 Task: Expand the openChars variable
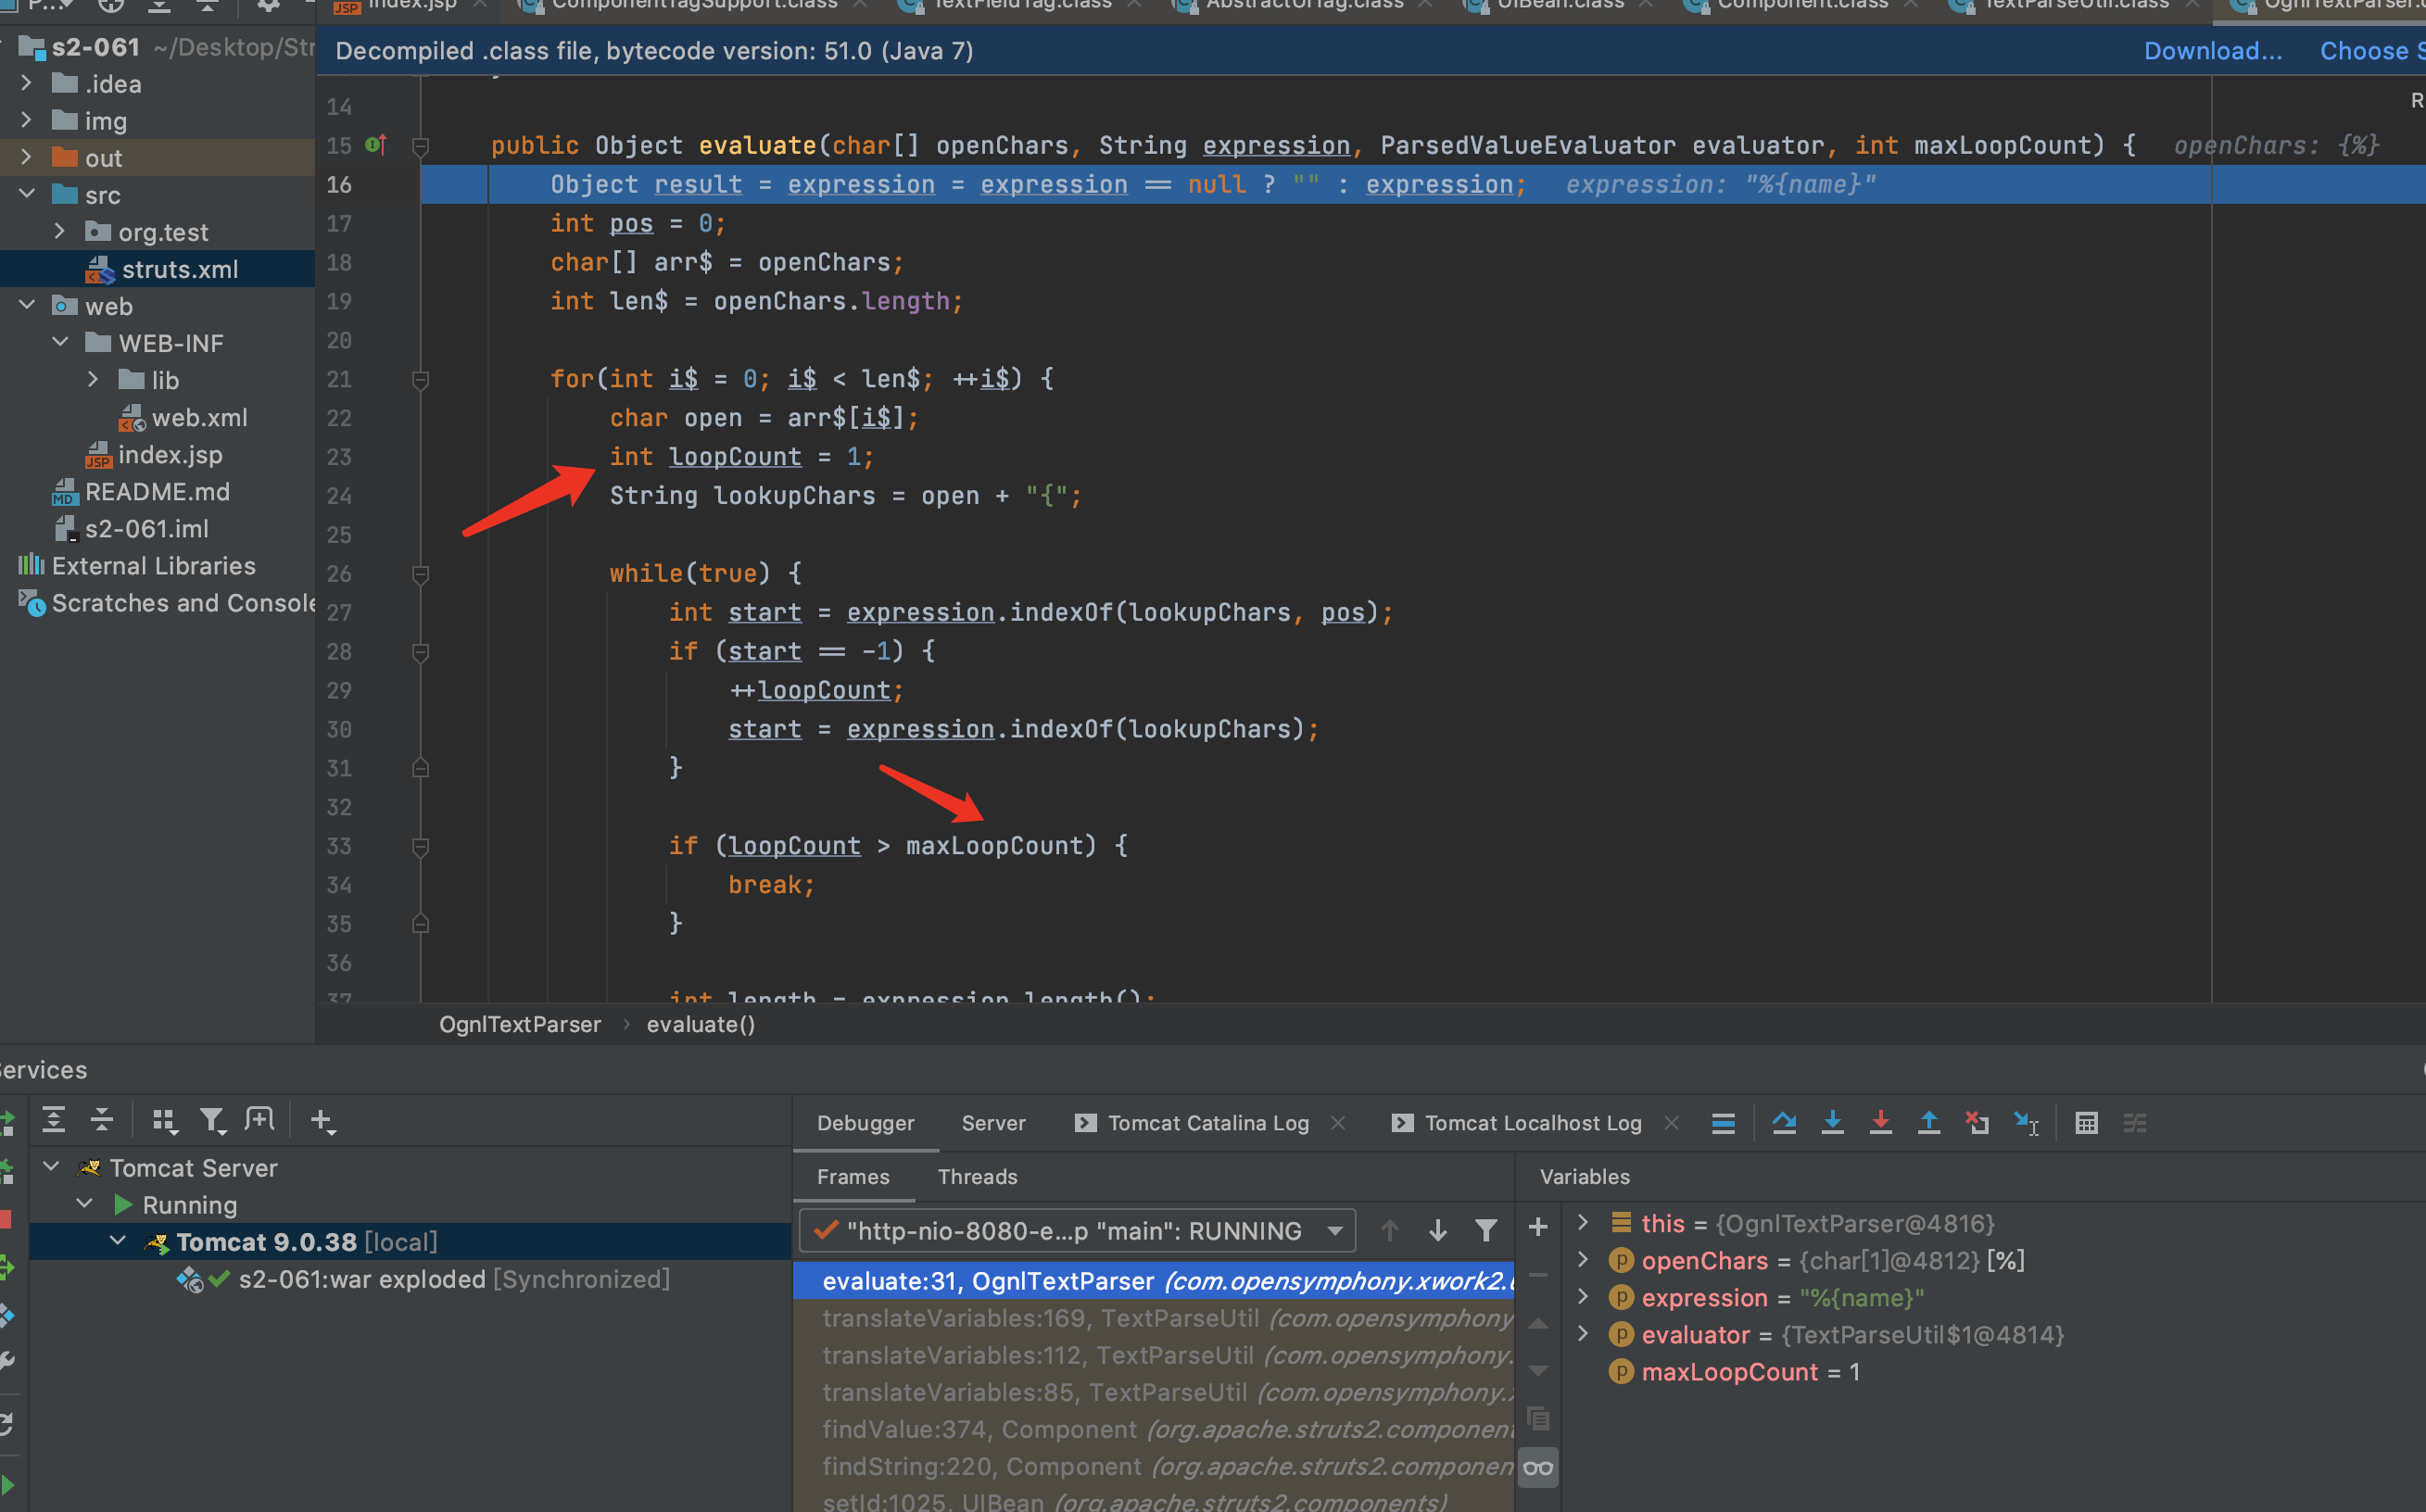point(1582,1259)
